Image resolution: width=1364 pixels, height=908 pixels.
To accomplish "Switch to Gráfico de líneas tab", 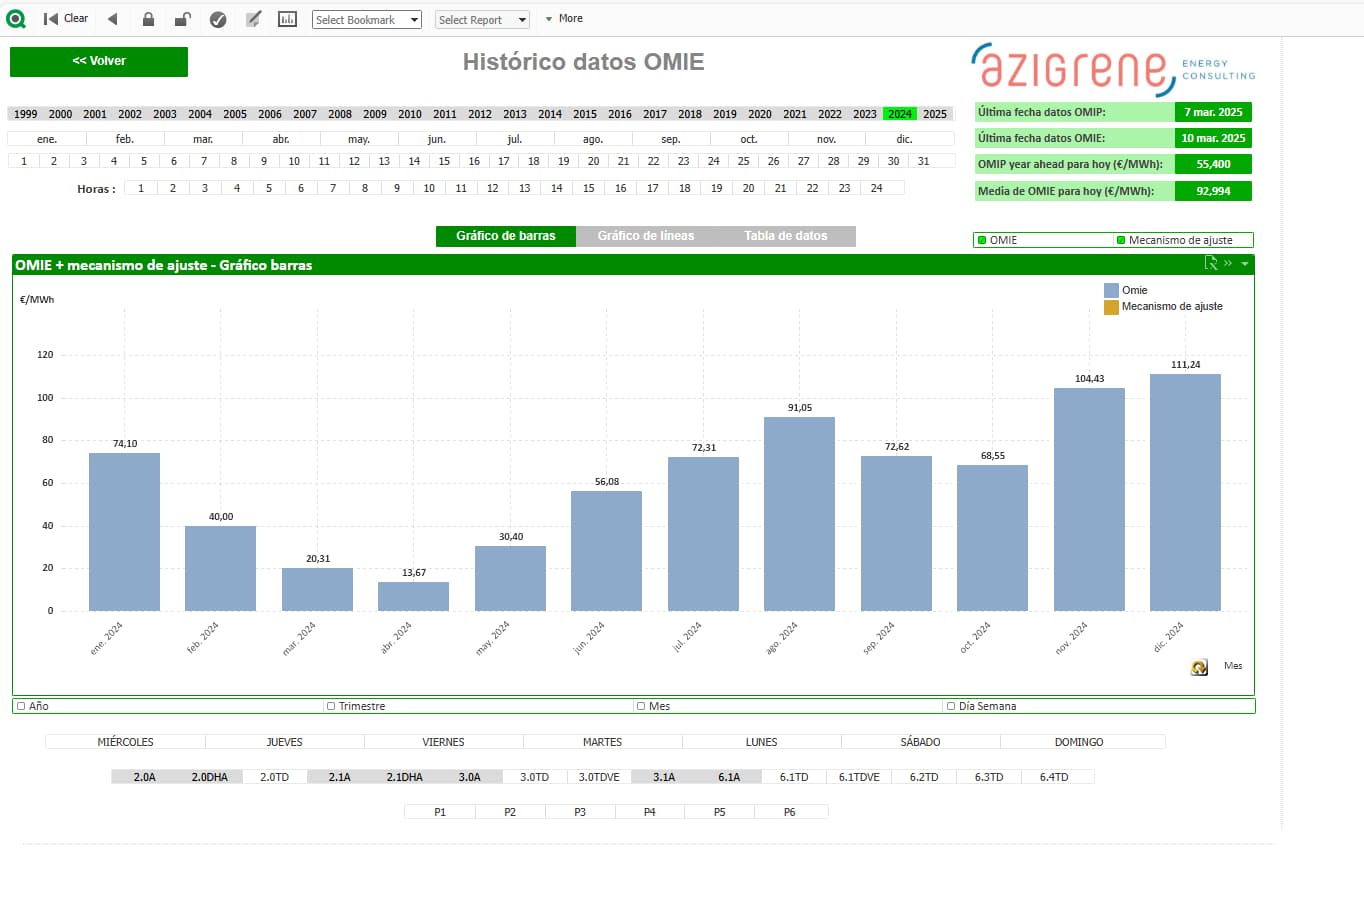I will (646, 236).
